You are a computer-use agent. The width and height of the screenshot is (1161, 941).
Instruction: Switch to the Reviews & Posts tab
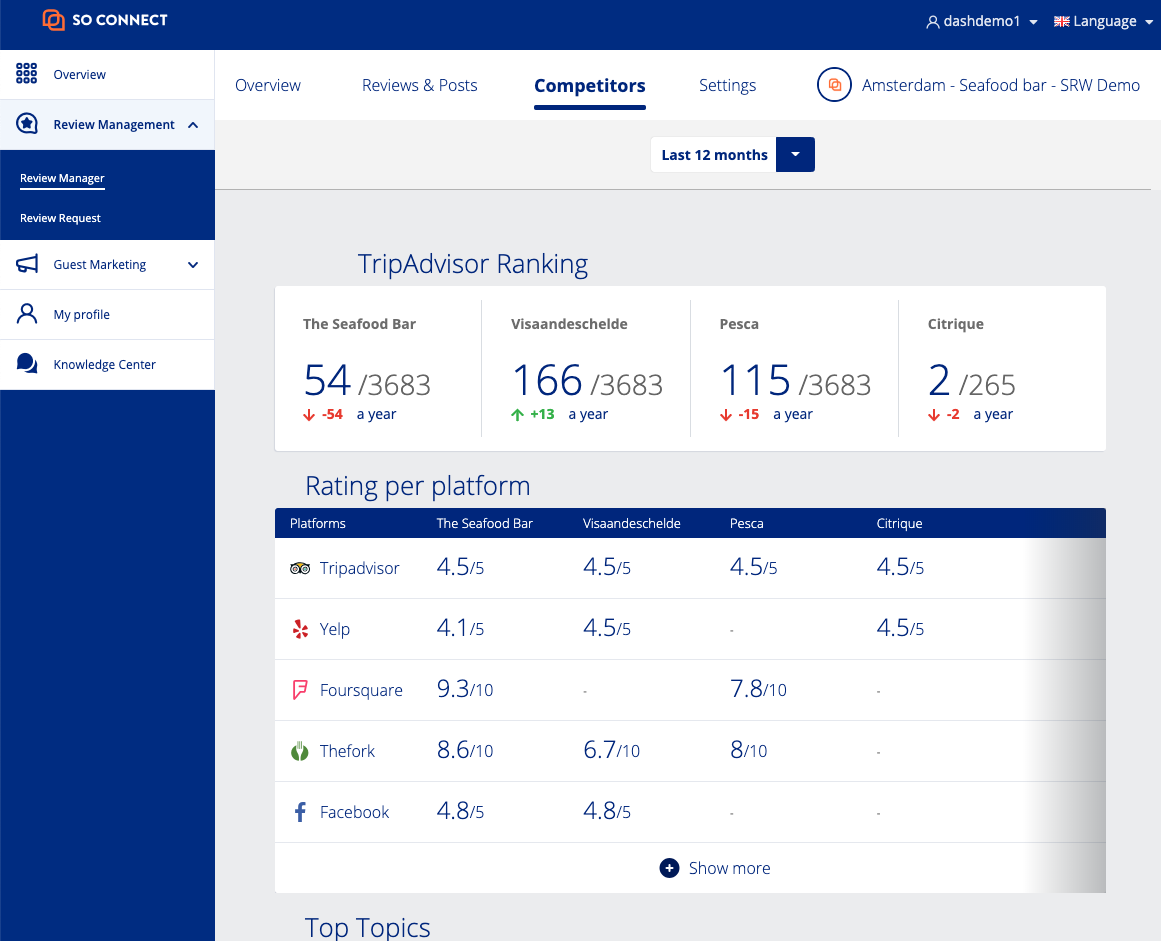pyautogui.click(x=419, y=85)
